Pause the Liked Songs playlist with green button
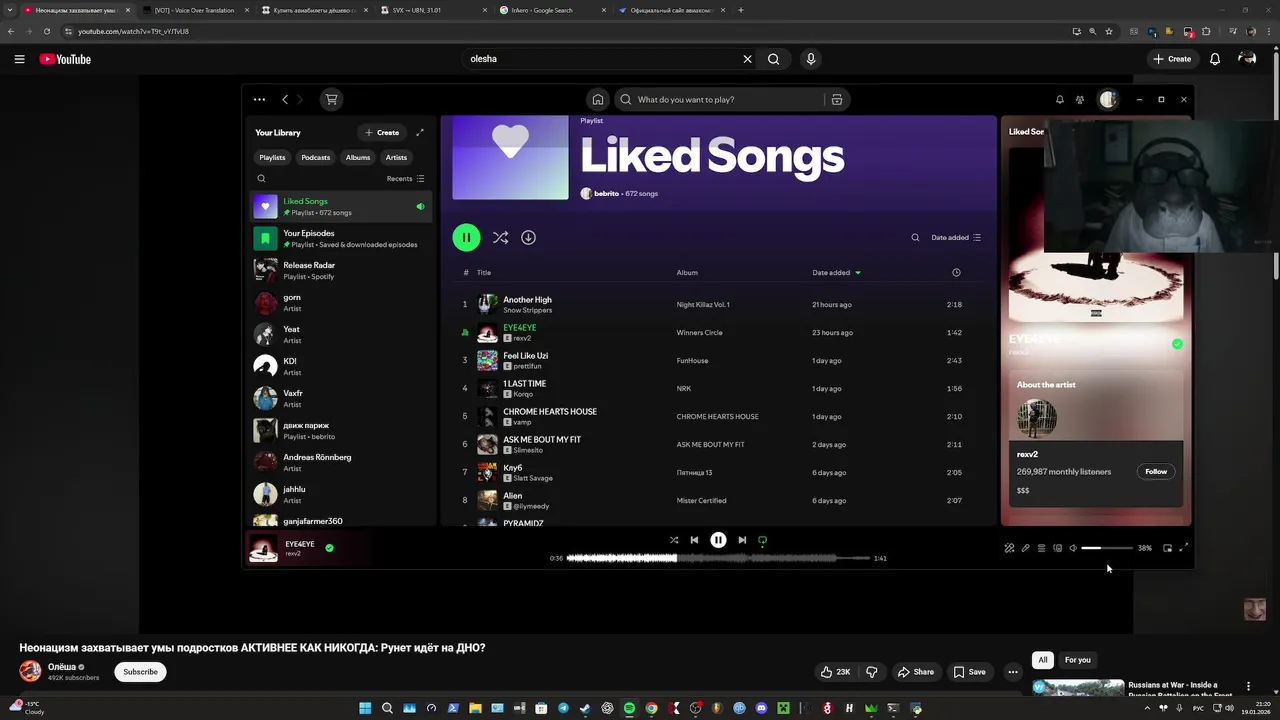1280x720 pixels. click(x=466, y=237)
